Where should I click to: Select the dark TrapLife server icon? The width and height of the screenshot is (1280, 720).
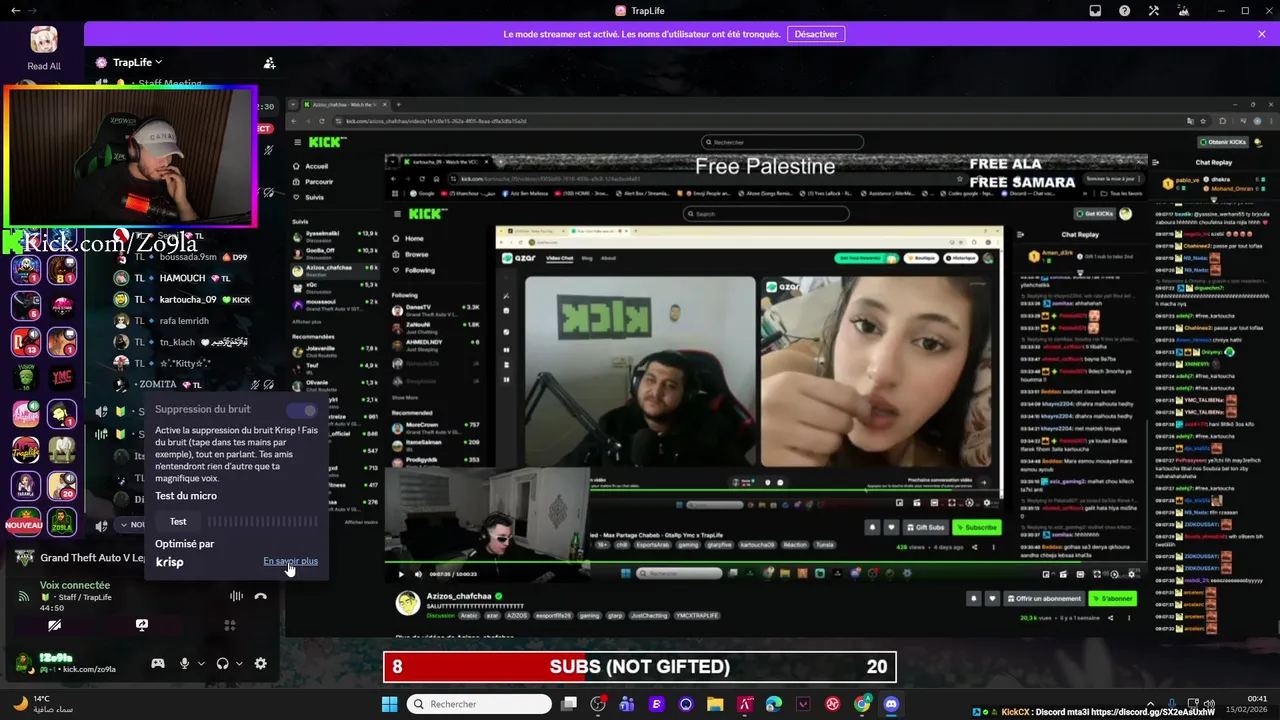[26, 450]
